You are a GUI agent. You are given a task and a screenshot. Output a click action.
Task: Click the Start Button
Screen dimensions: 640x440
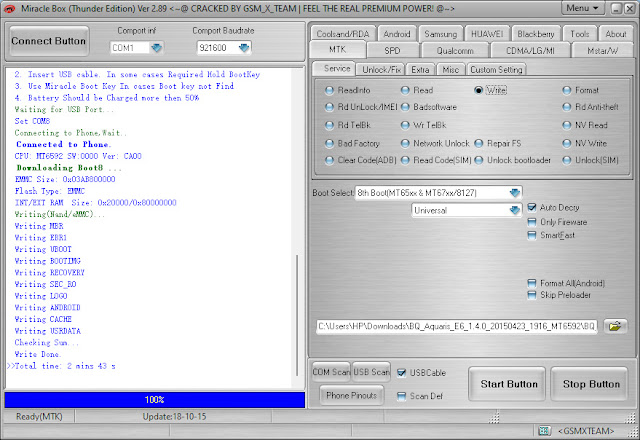509,384
